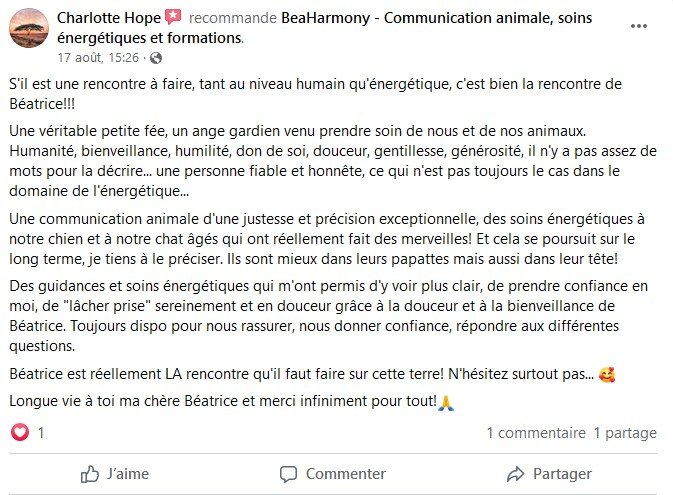Viewport: 673px width, 495px height.
Task: Click the recommendation star badge icon
Action: click(173, 17)
